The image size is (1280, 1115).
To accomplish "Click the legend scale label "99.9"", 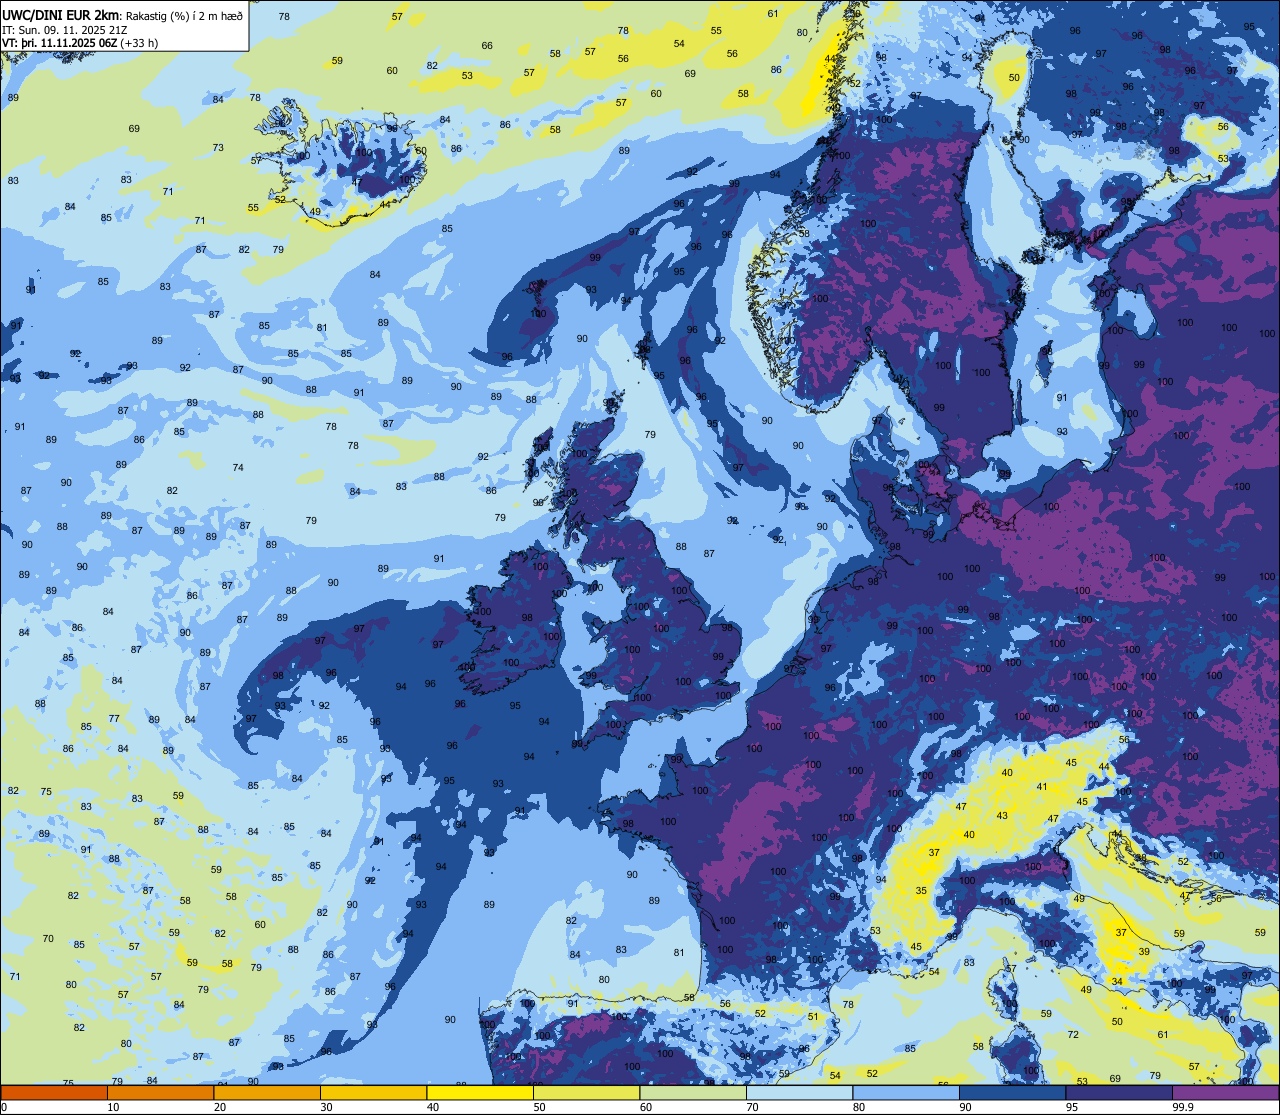I will coord(1183,1107).
